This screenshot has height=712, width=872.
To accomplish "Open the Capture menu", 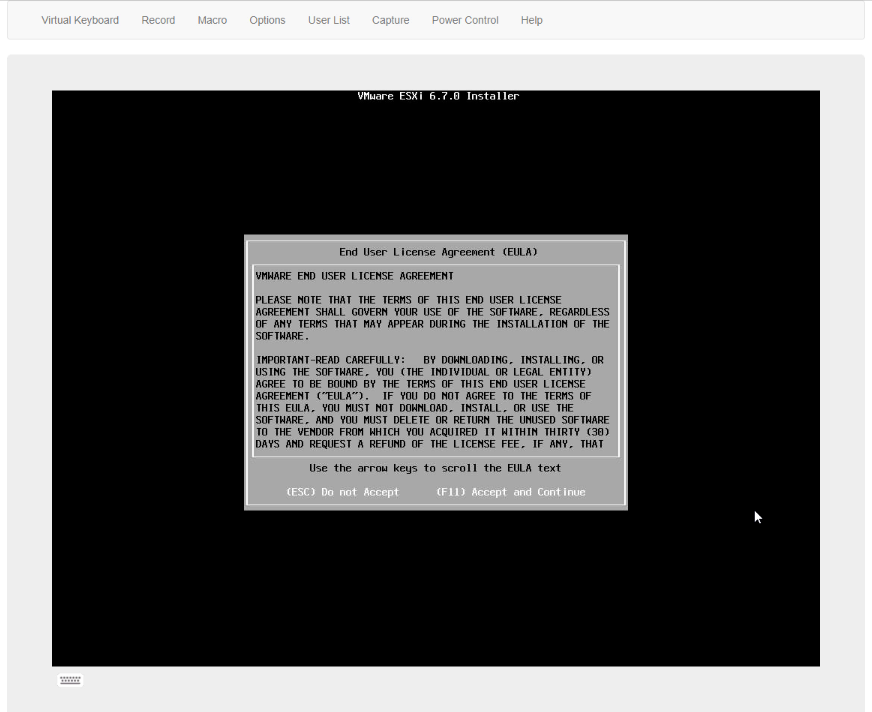I will 390,20.
